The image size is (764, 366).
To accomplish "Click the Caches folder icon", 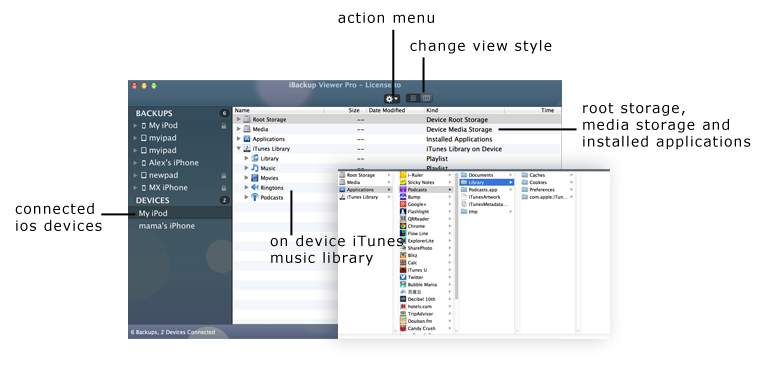I will click(x=525, y=175).
